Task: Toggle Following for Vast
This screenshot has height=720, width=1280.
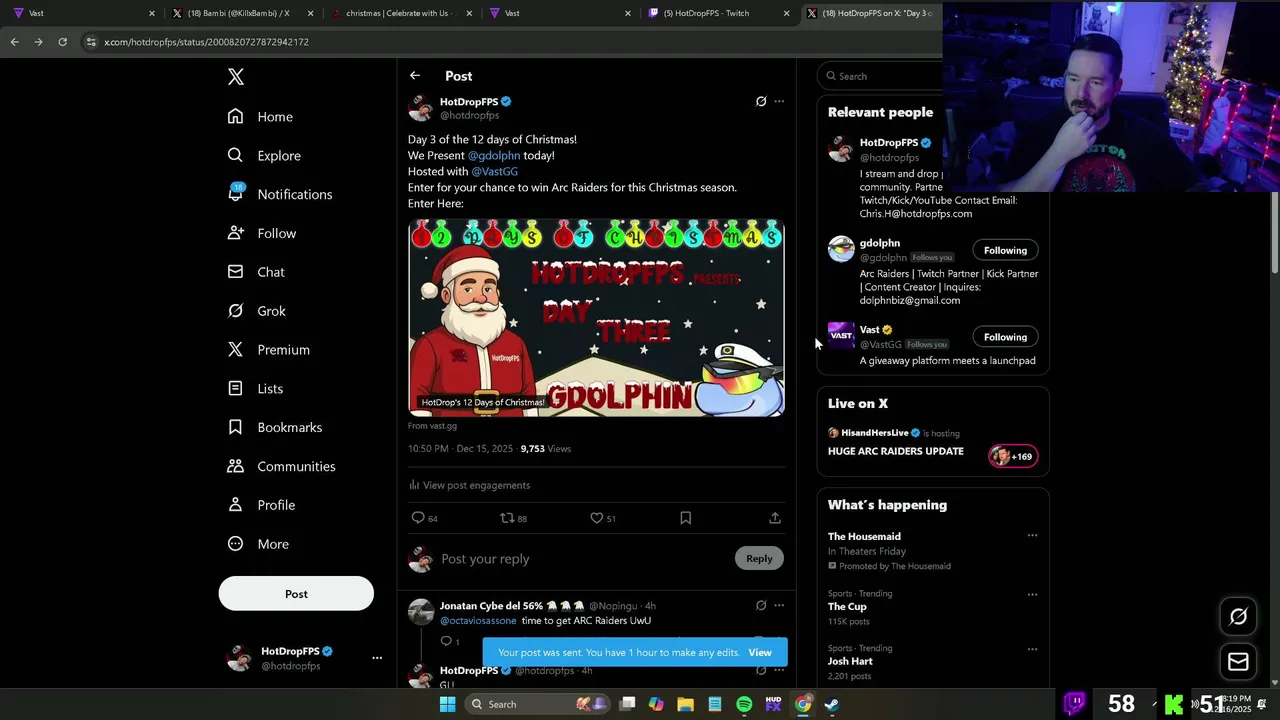Action: click(x=1005, y=337)
